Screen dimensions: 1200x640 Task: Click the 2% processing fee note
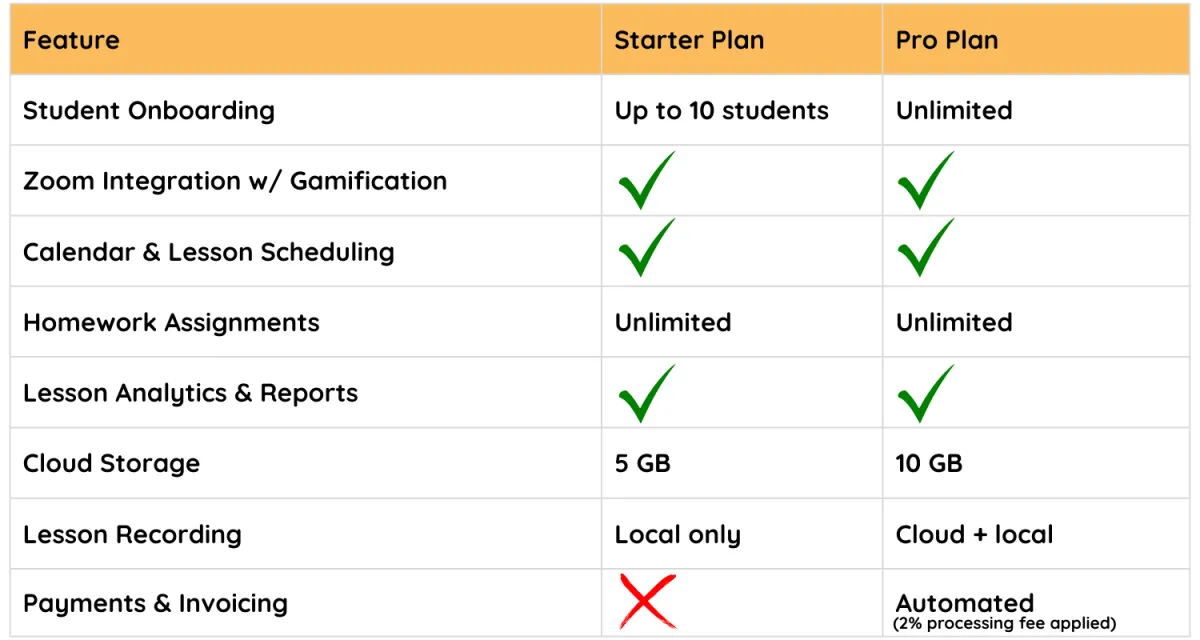coord(1005,624)
